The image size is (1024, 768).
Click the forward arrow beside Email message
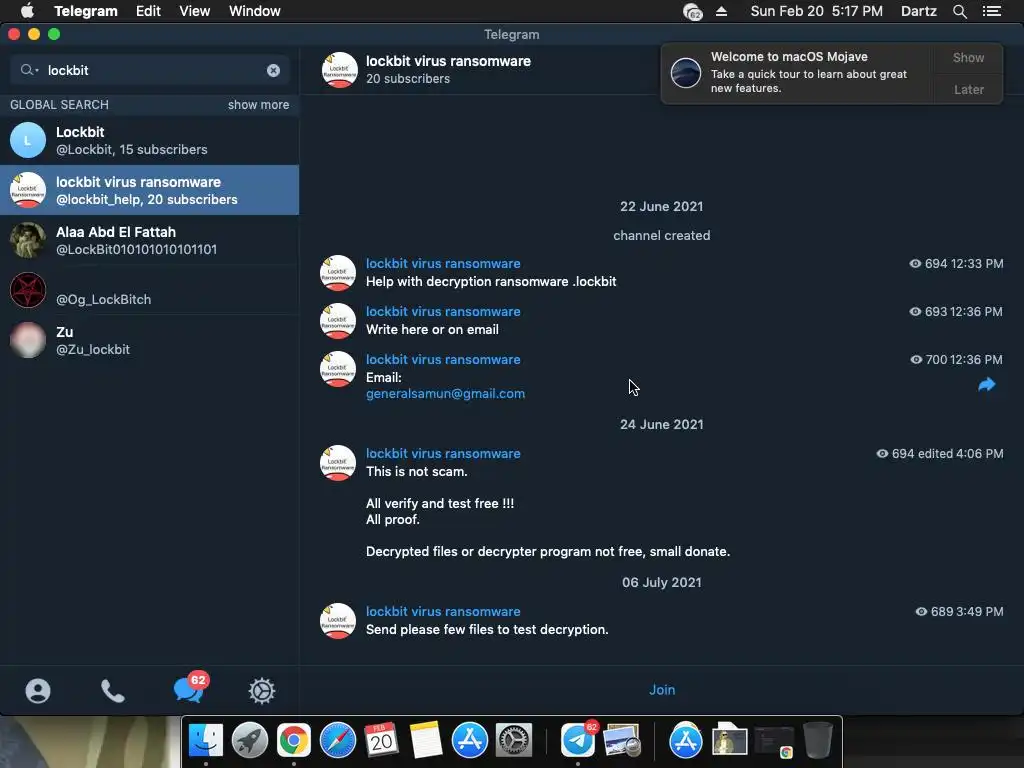coord(987,385)
